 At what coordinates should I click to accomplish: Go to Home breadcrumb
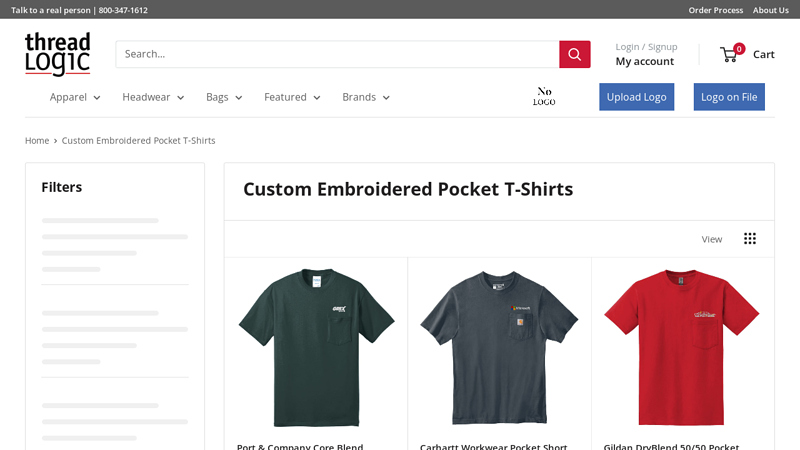point(37,140)
